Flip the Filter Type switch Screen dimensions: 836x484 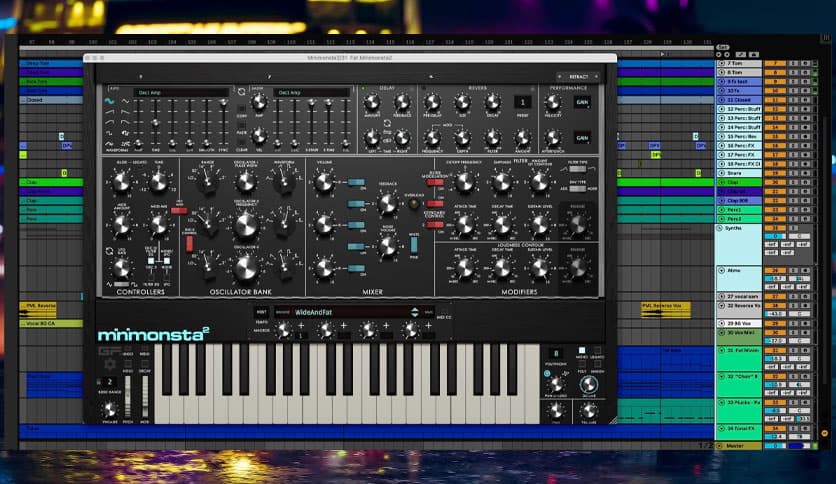coord(577,169)
